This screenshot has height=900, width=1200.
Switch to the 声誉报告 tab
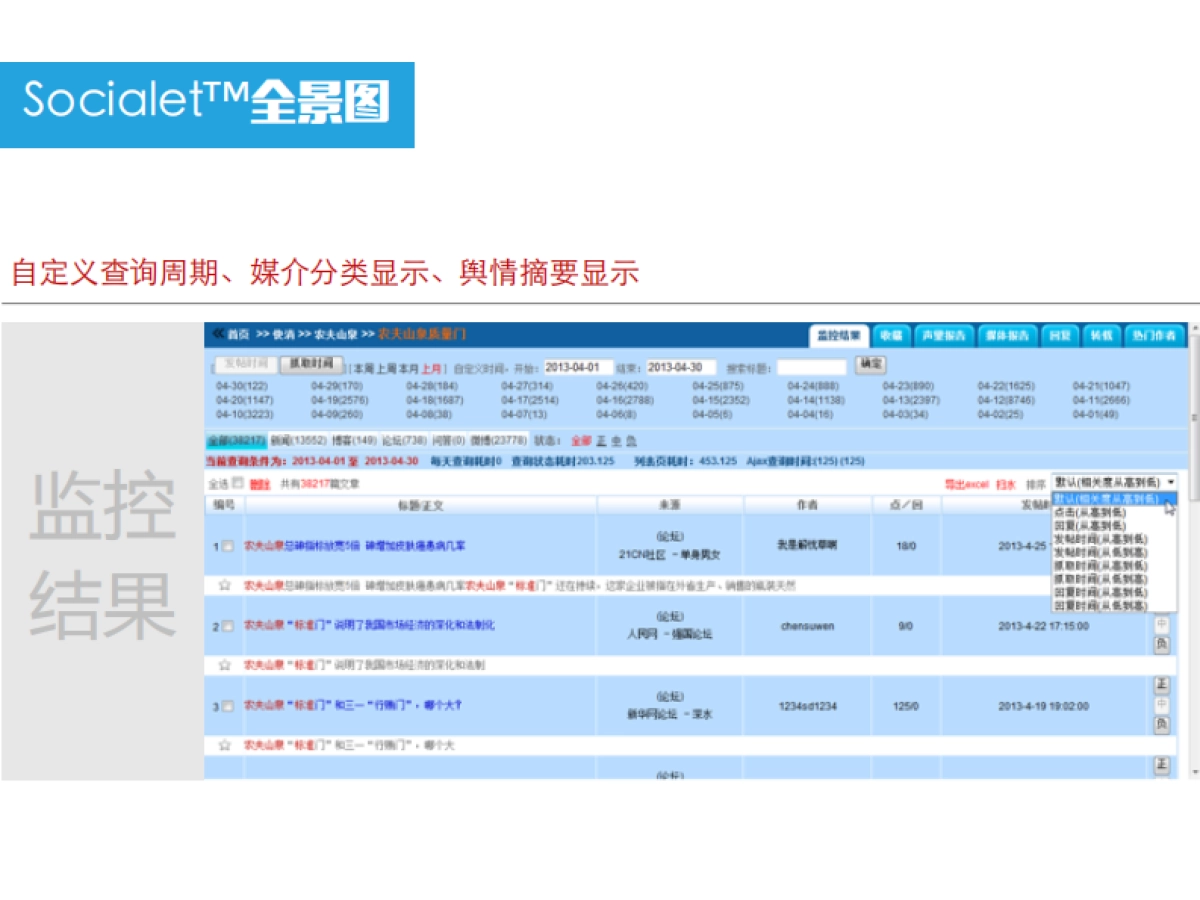point(943,336)
